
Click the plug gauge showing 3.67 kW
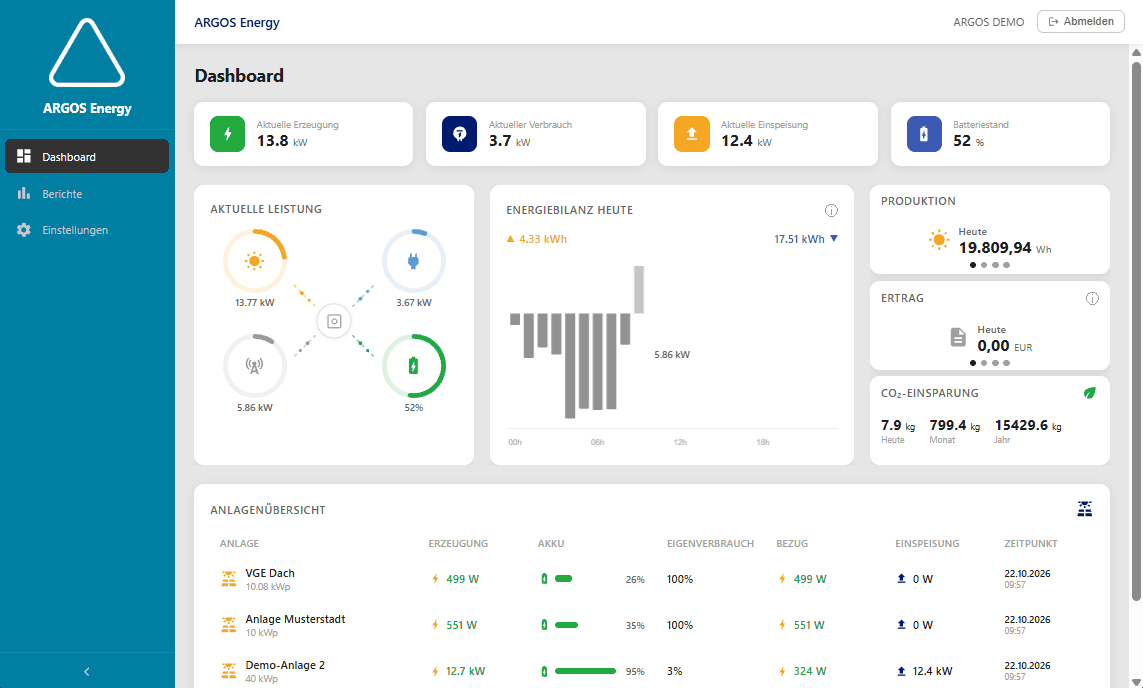point(413,261)
